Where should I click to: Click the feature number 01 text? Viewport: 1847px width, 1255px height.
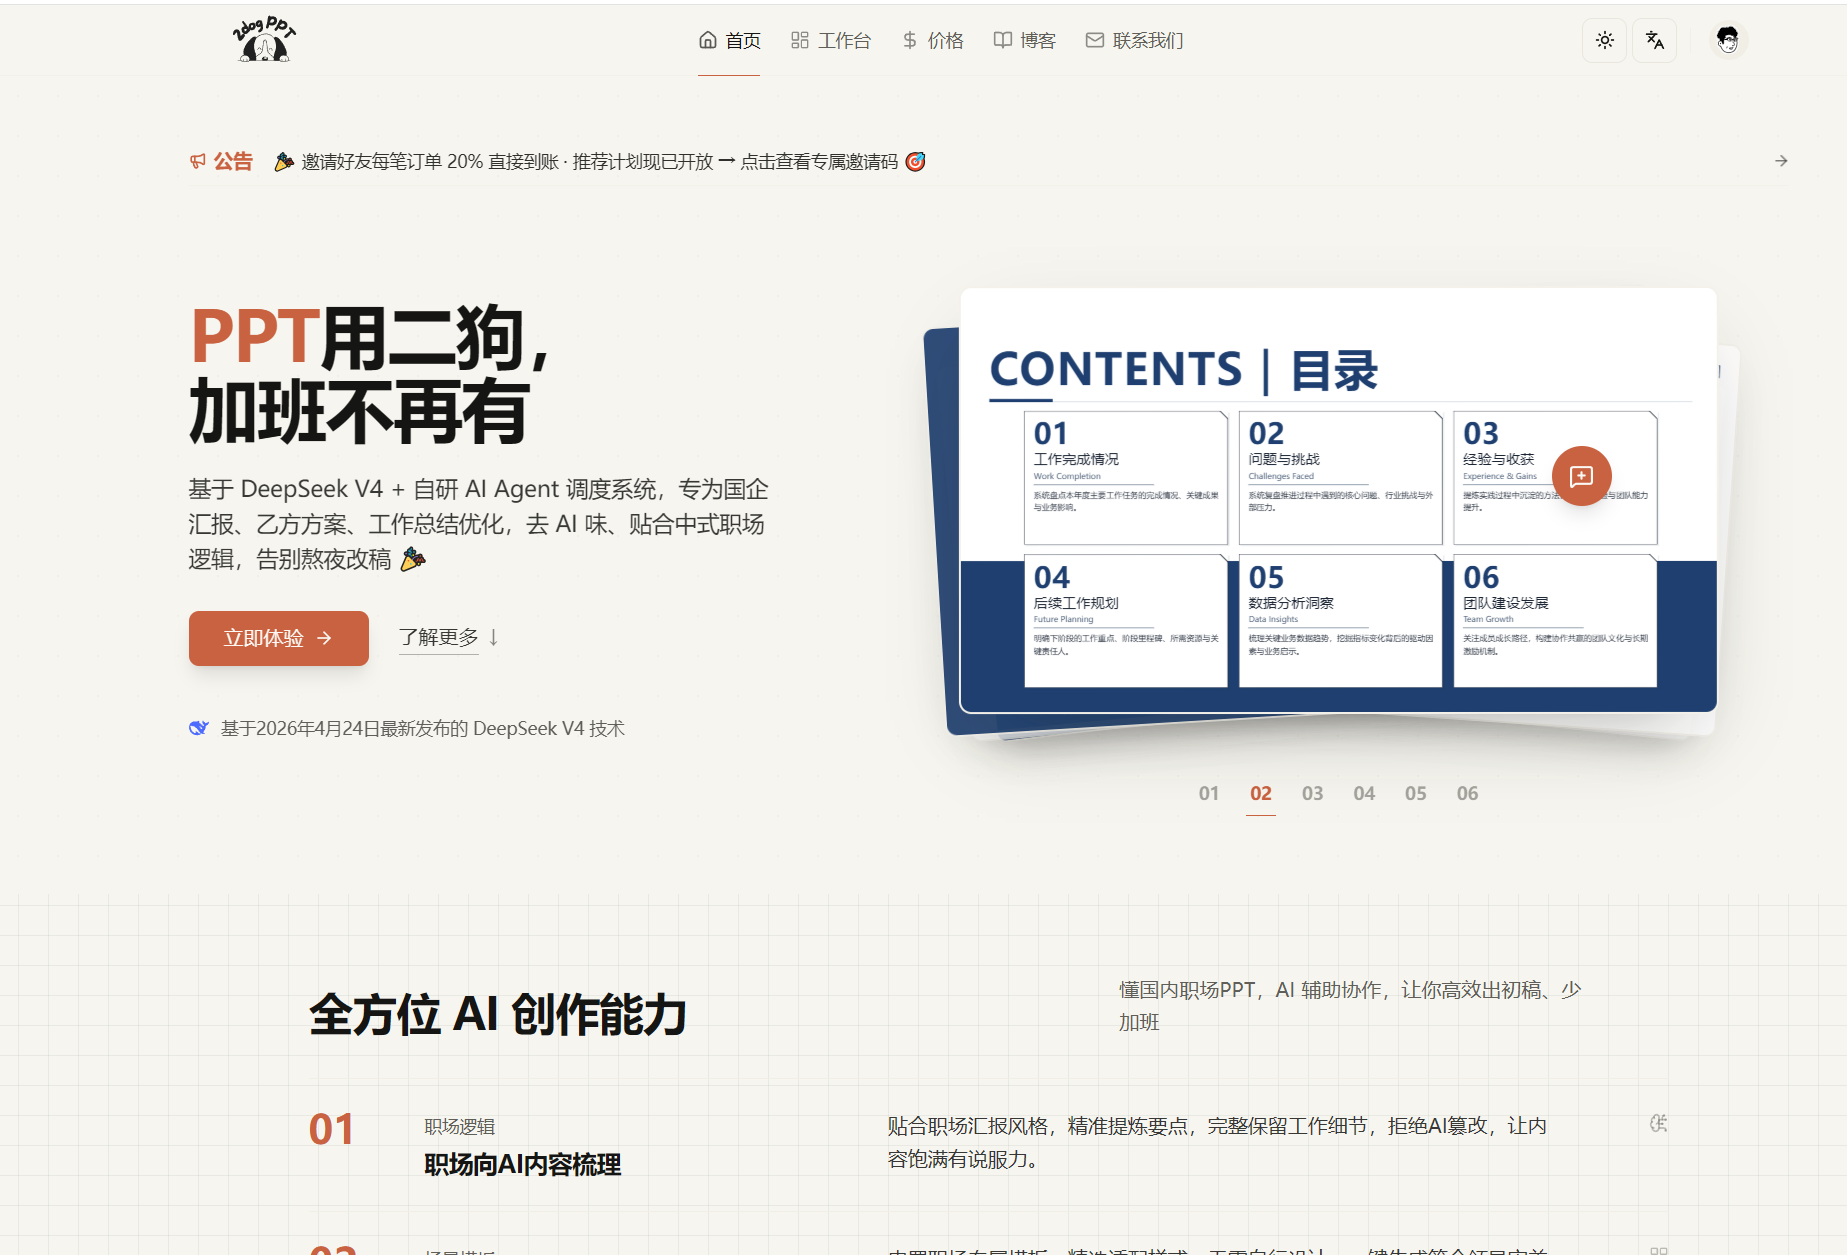click(331, 1129)
